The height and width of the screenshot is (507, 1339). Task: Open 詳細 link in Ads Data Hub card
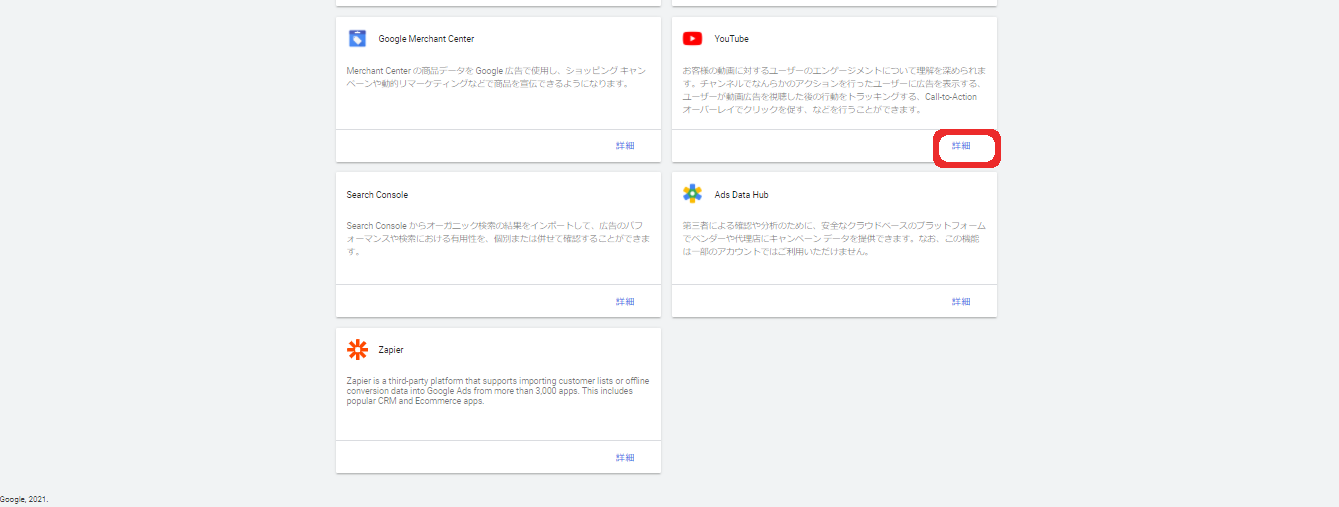pos(961,302)
